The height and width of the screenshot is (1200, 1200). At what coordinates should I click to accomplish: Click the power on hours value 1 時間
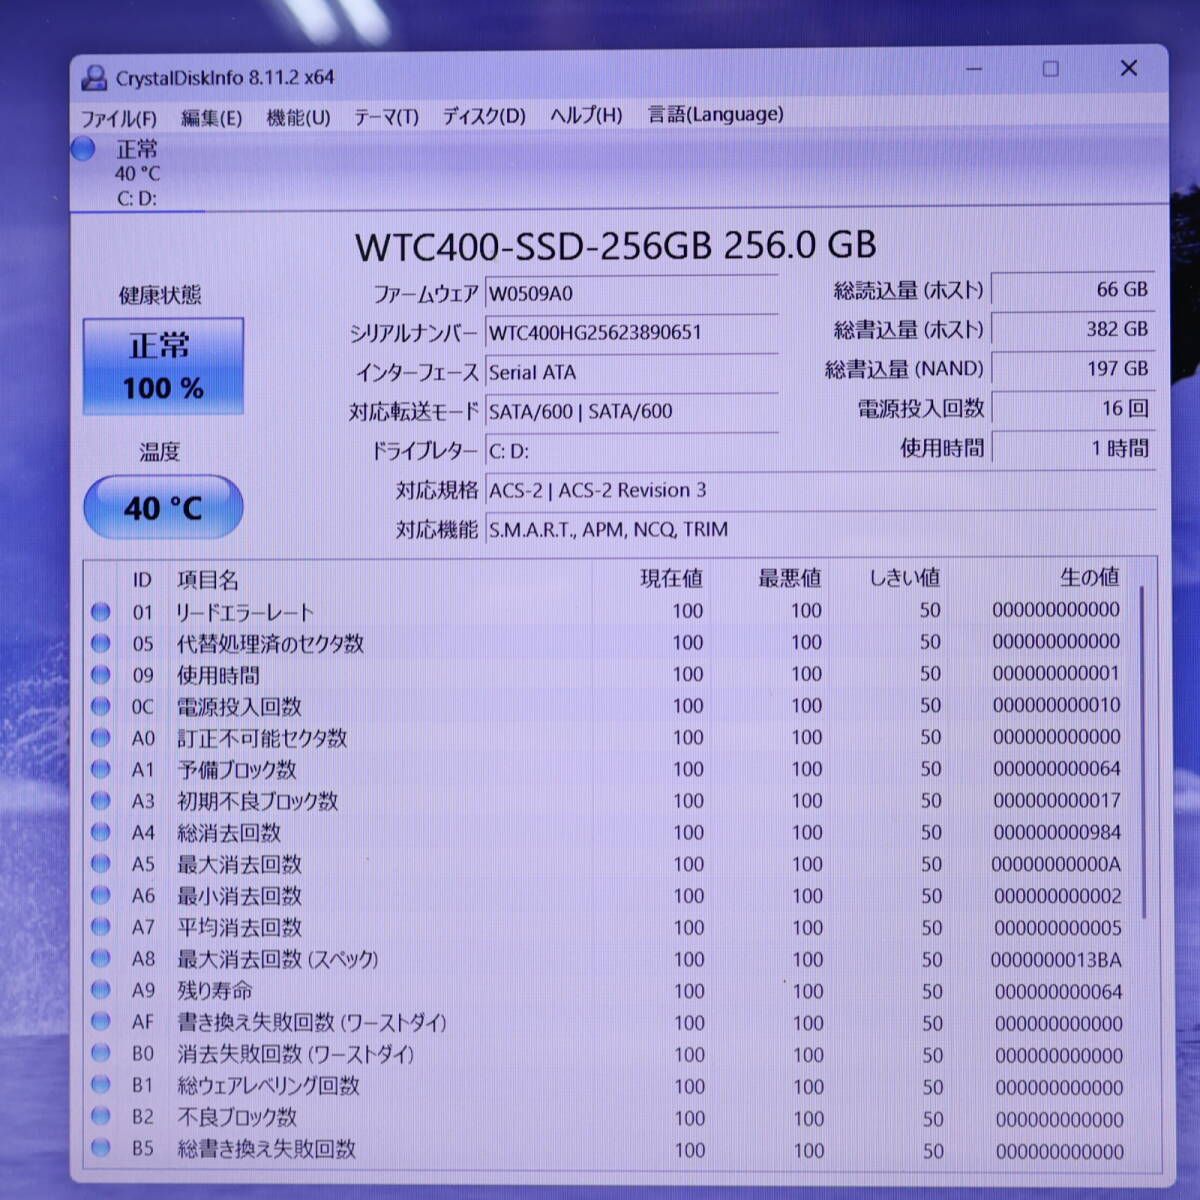tap(1073, 448)
